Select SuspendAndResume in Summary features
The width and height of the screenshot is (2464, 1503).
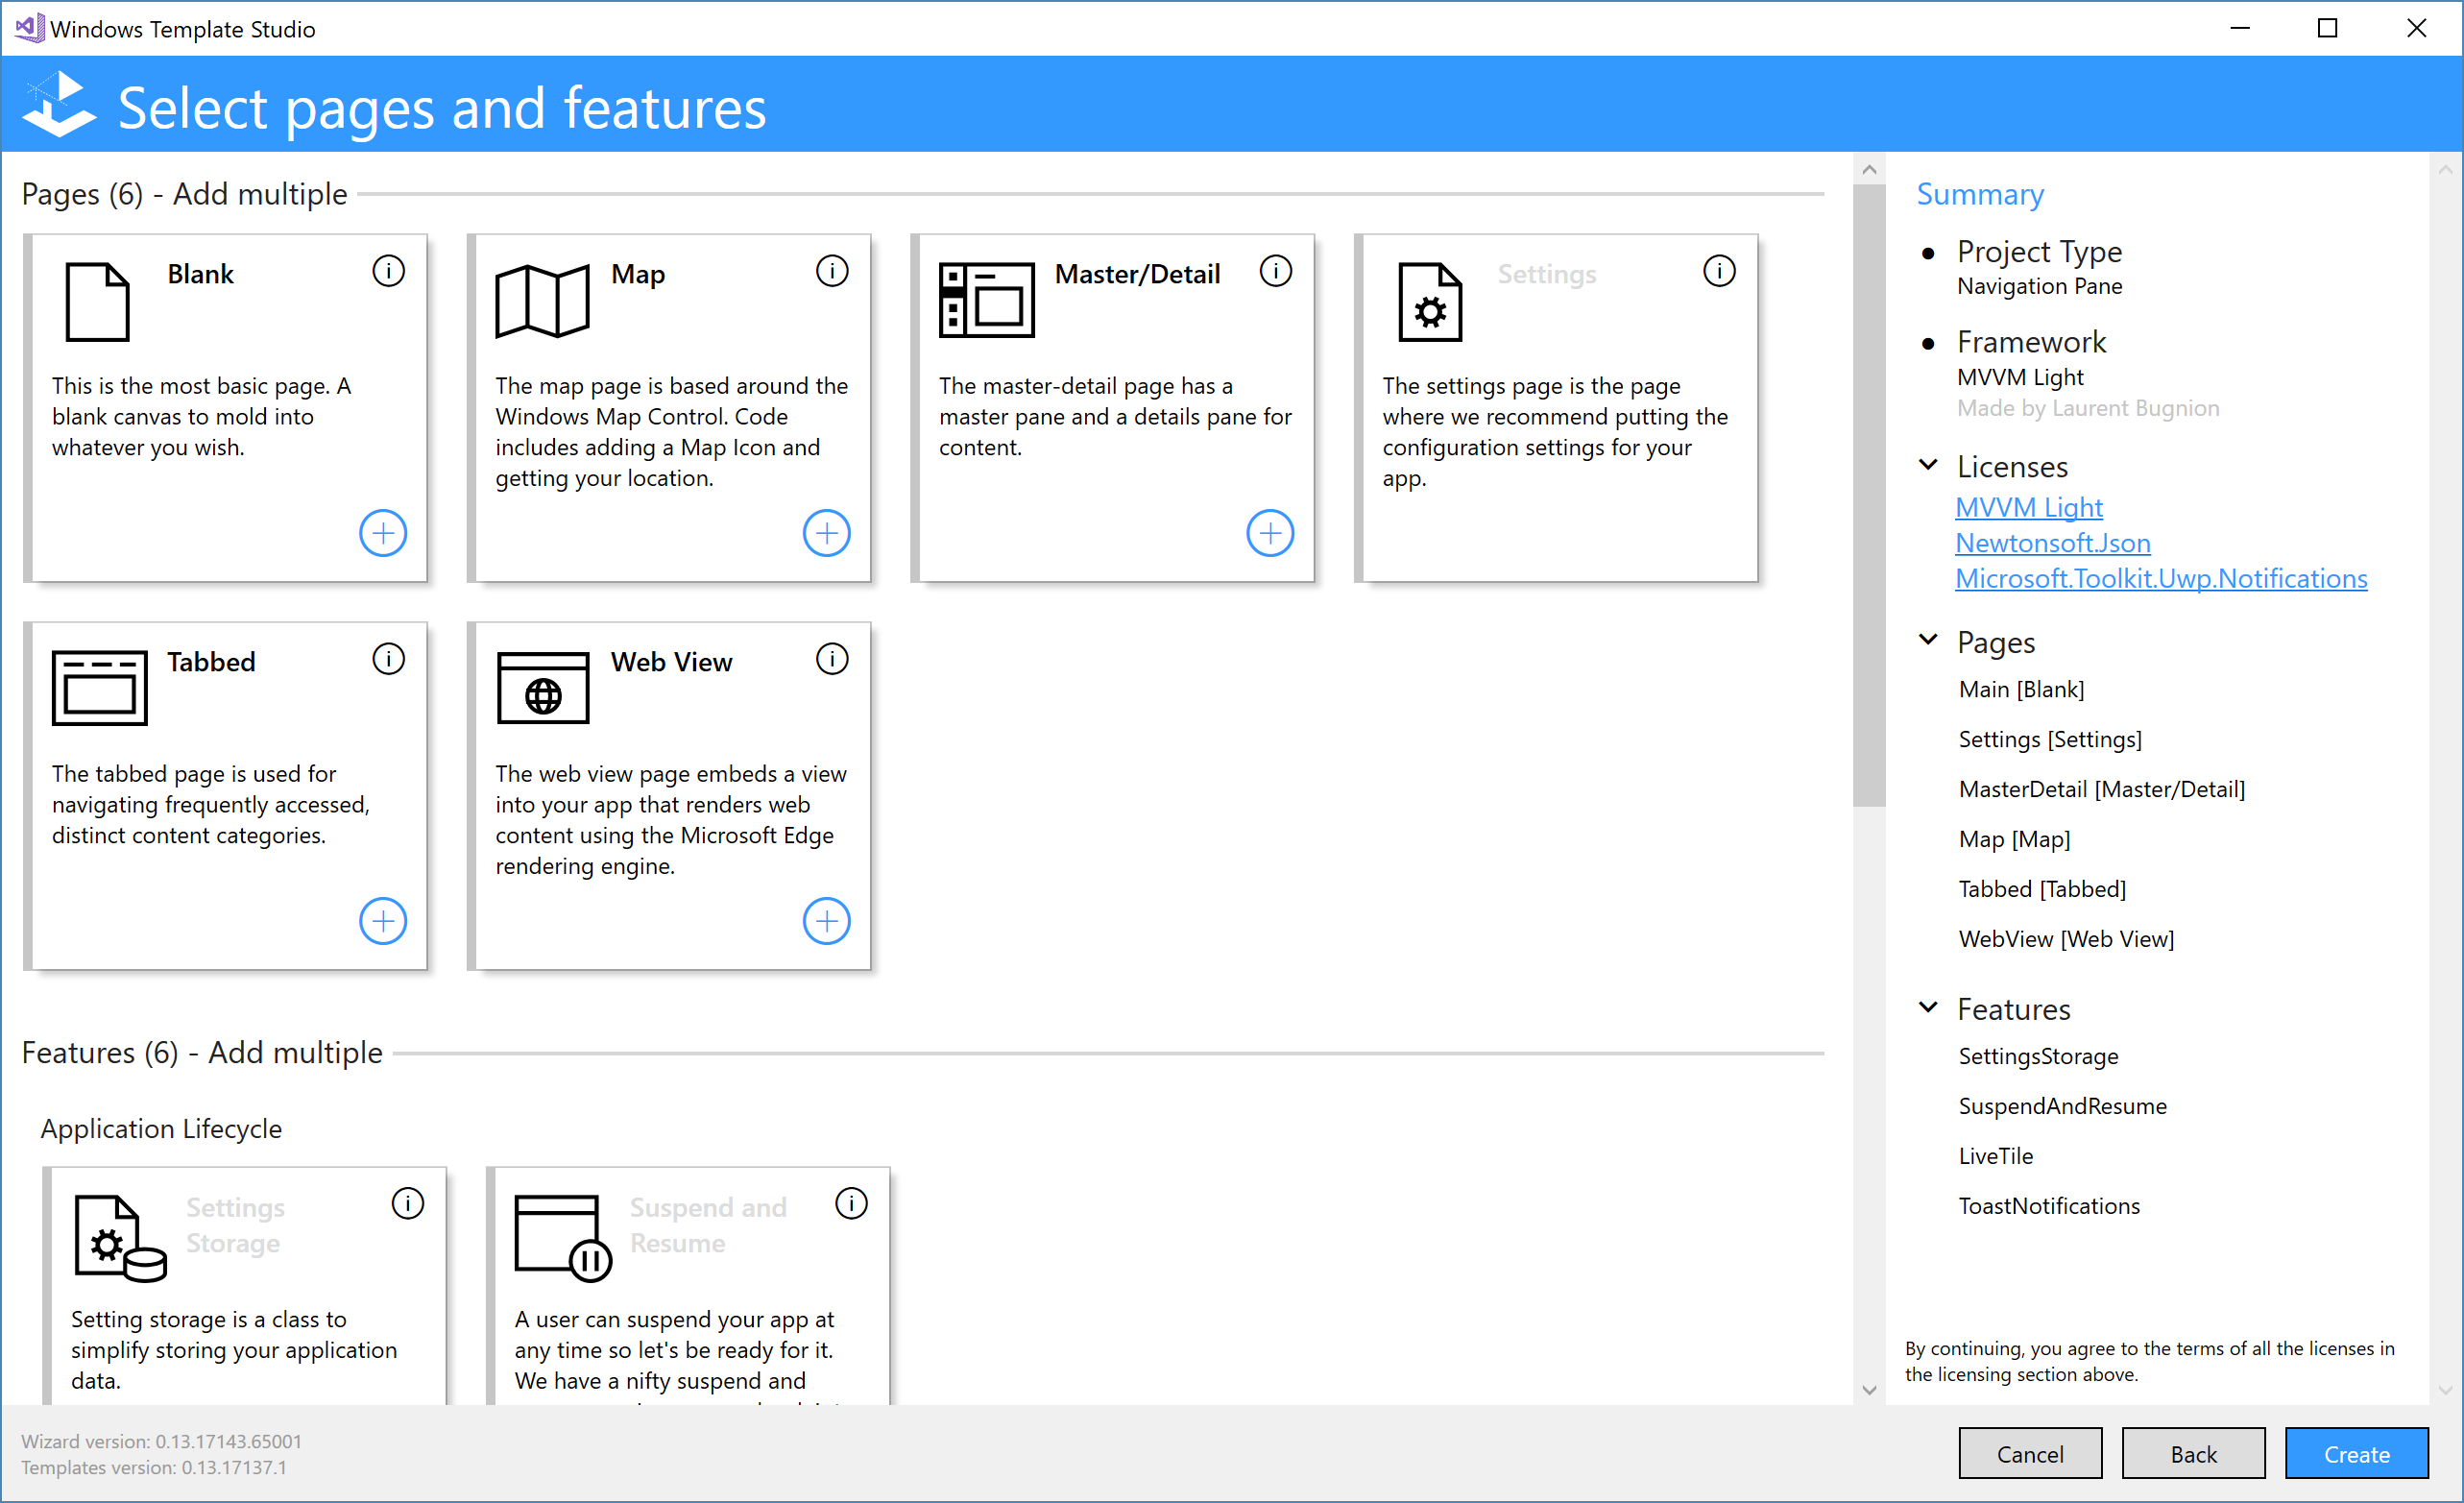(x=2062, y=1106)
